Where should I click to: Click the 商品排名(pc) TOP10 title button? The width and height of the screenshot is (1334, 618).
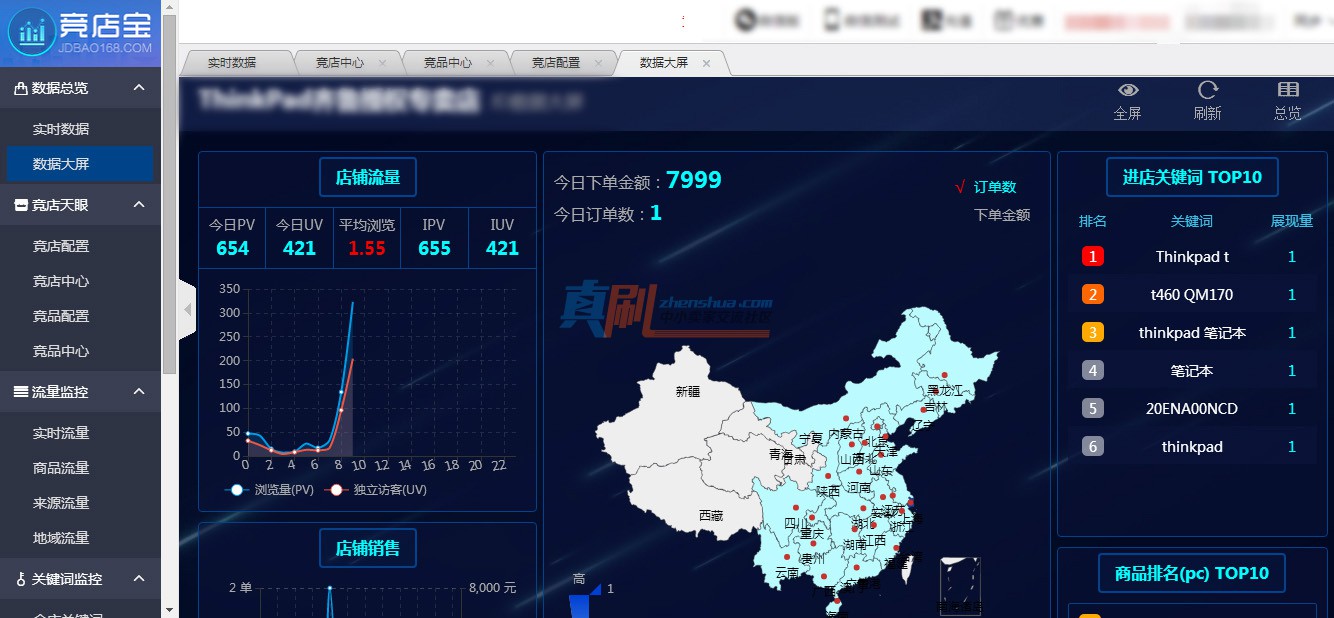point(1192,573)
